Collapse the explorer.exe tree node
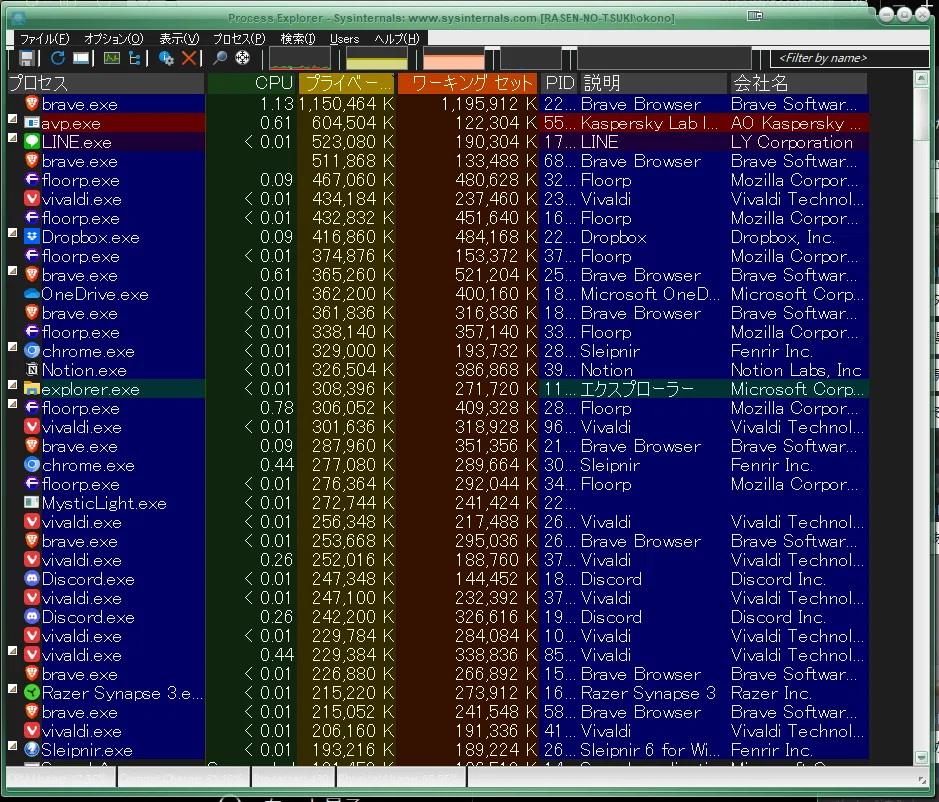 13,385
